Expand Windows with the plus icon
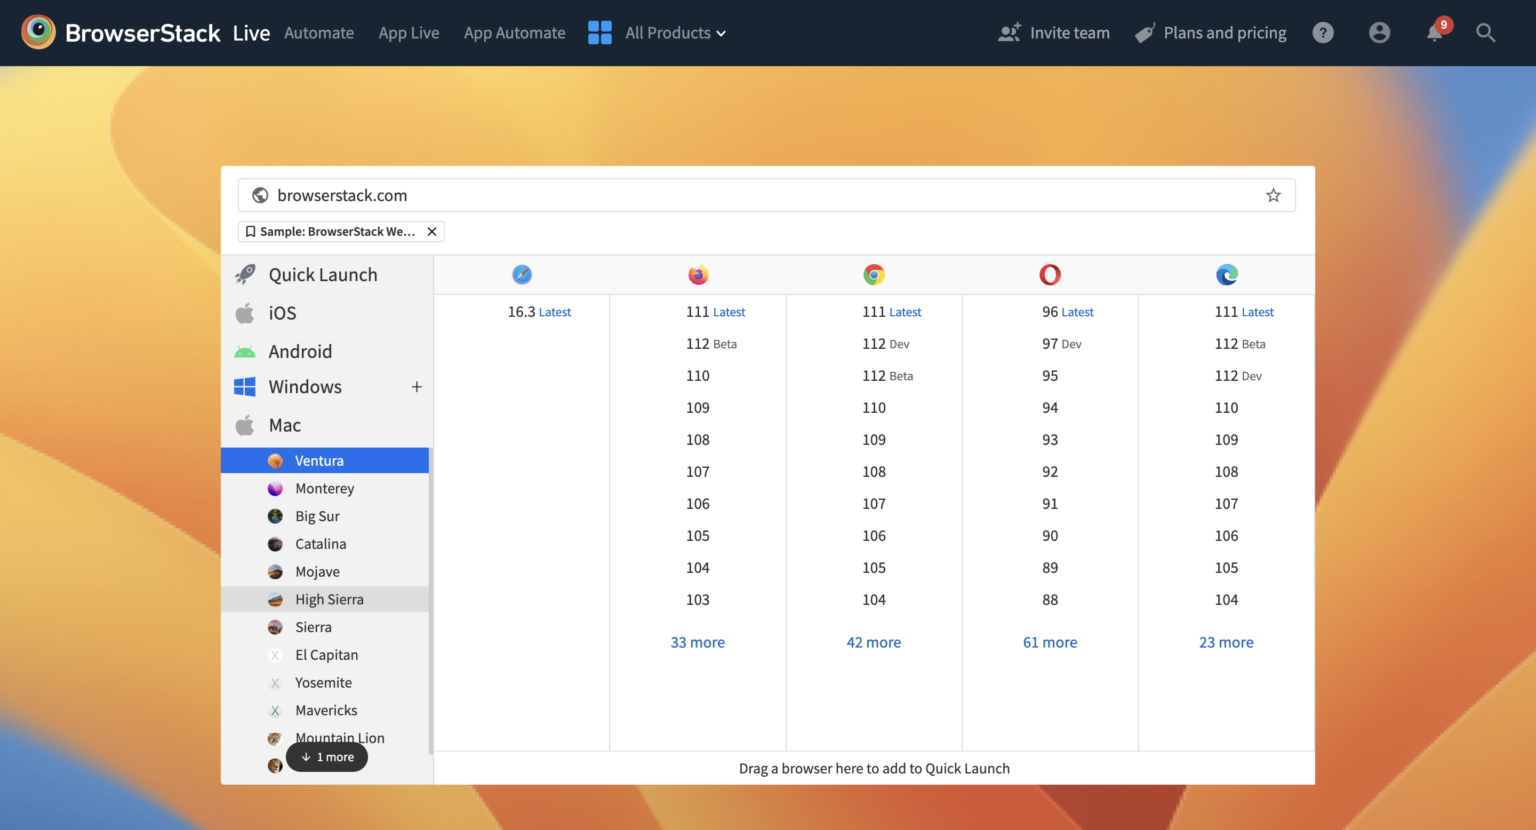 417,387
